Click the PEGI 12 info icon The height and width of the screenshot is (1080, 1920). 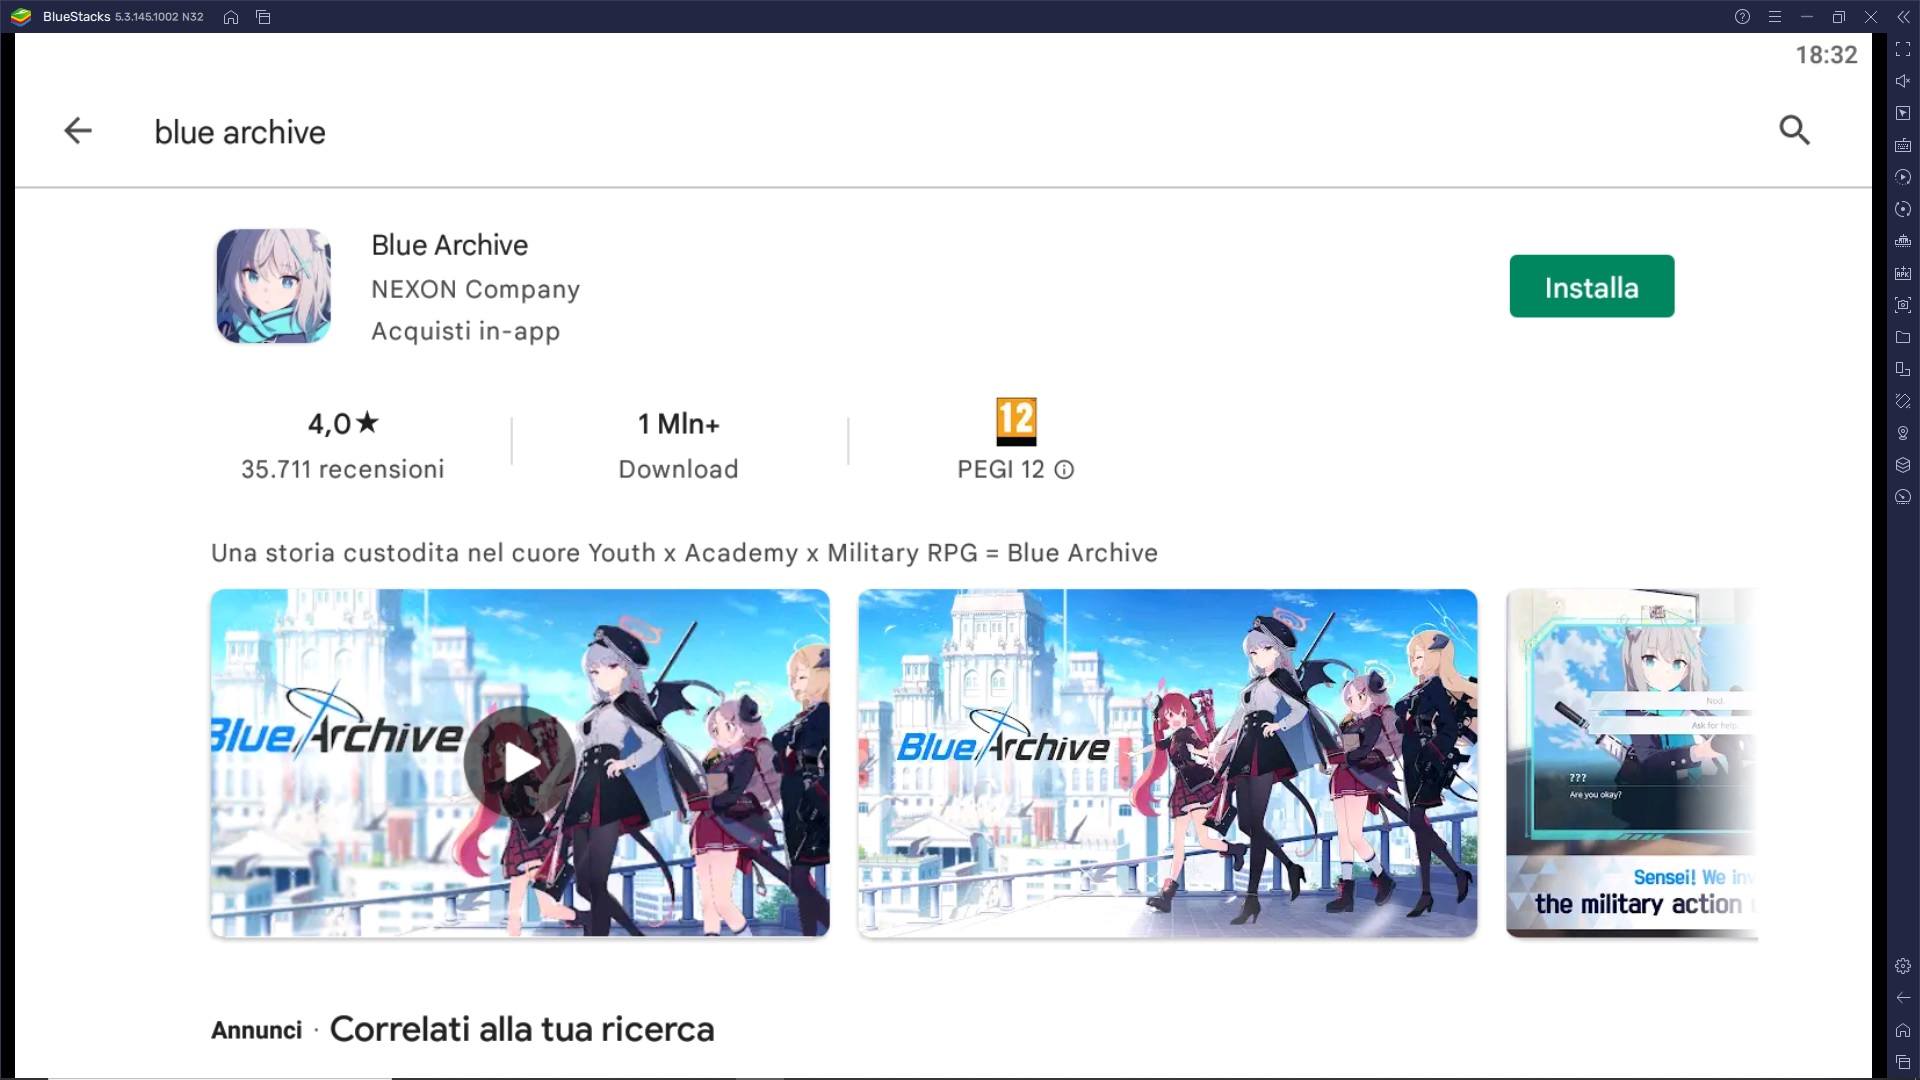1064,470
